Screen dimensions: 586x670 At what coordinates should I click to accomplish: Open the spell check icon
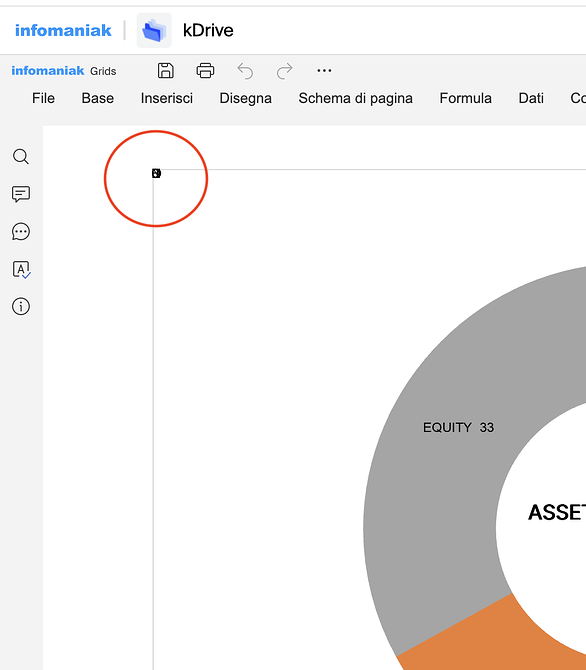click(21, 269)
